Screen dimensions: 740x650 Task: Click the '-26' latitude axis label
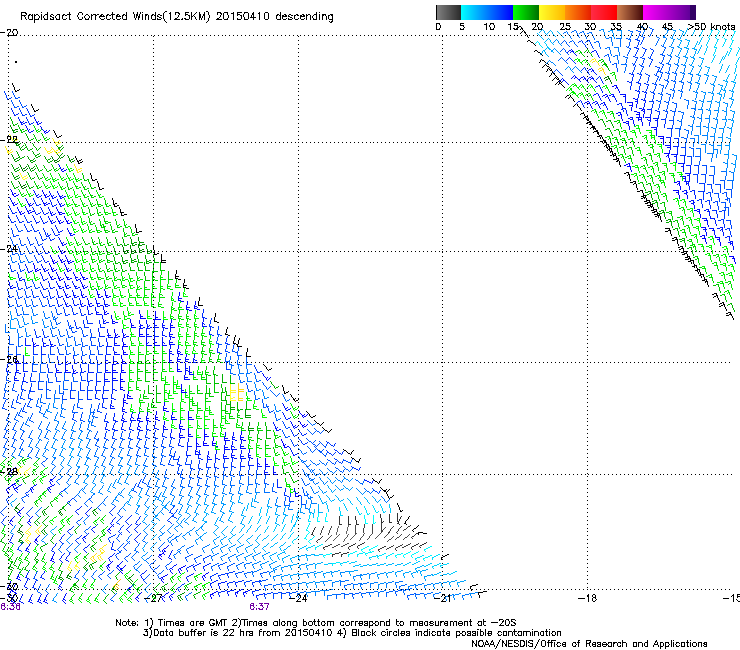click(9, 360)
